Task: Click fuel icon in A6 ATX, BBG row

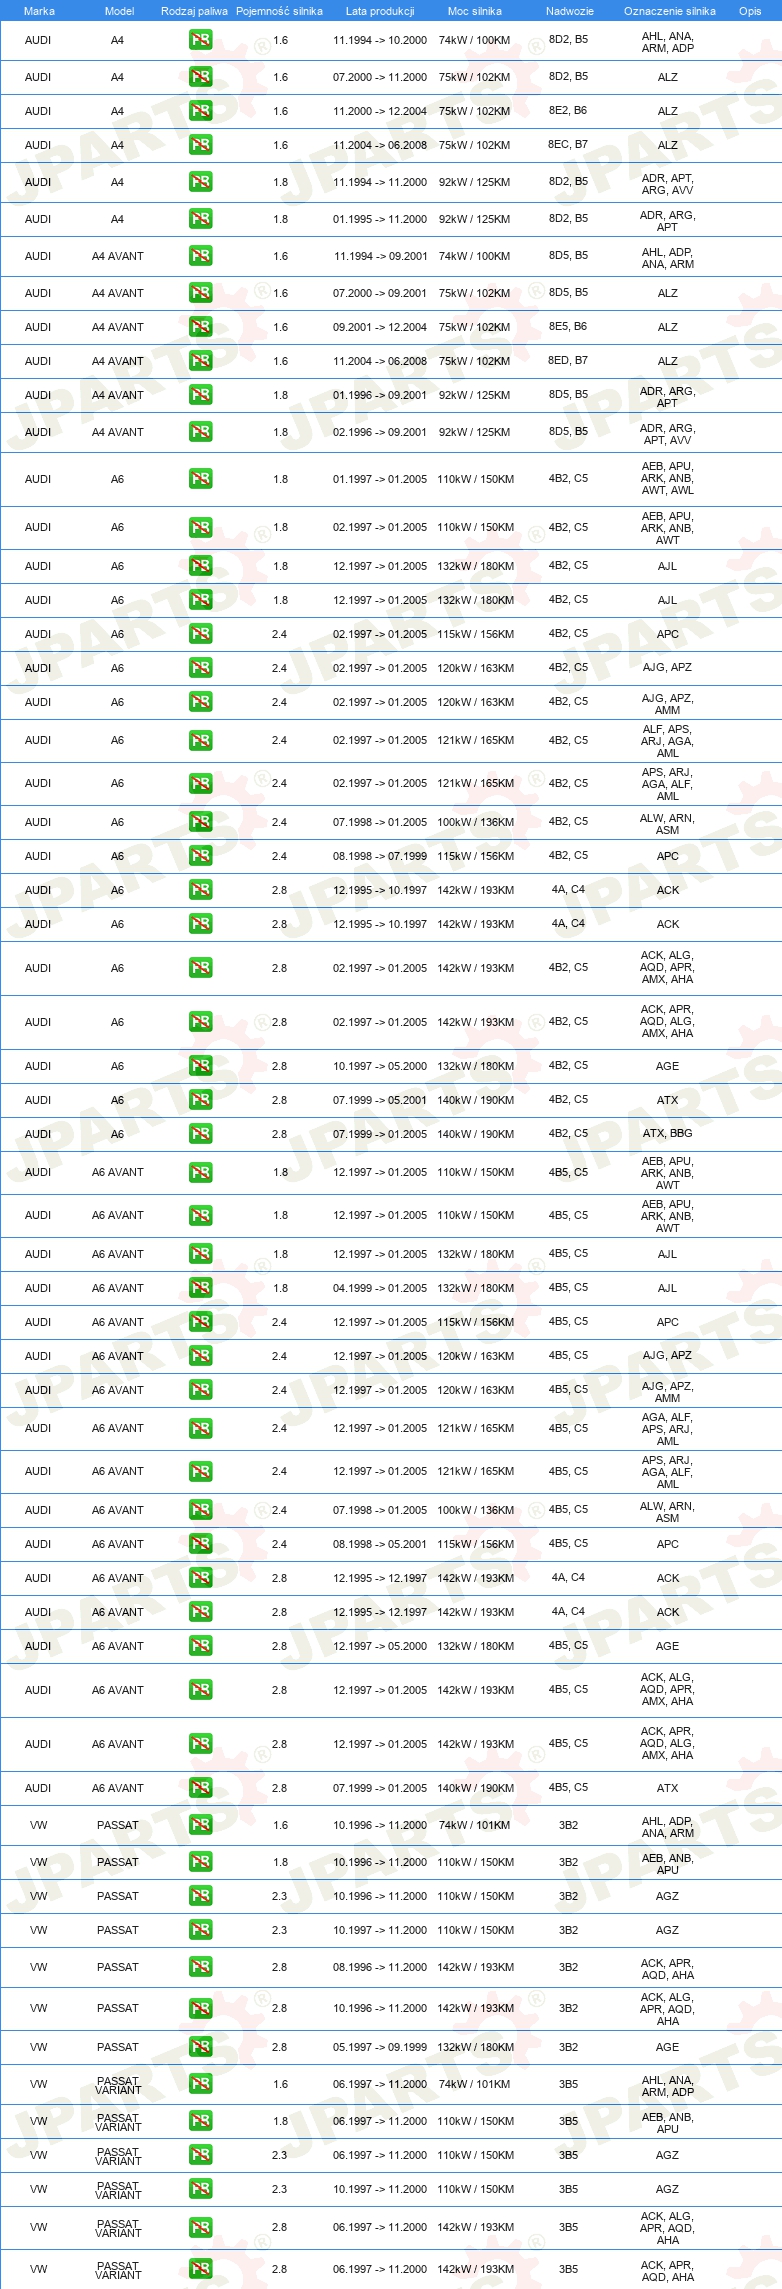Action: click(x=200, y=1134)
